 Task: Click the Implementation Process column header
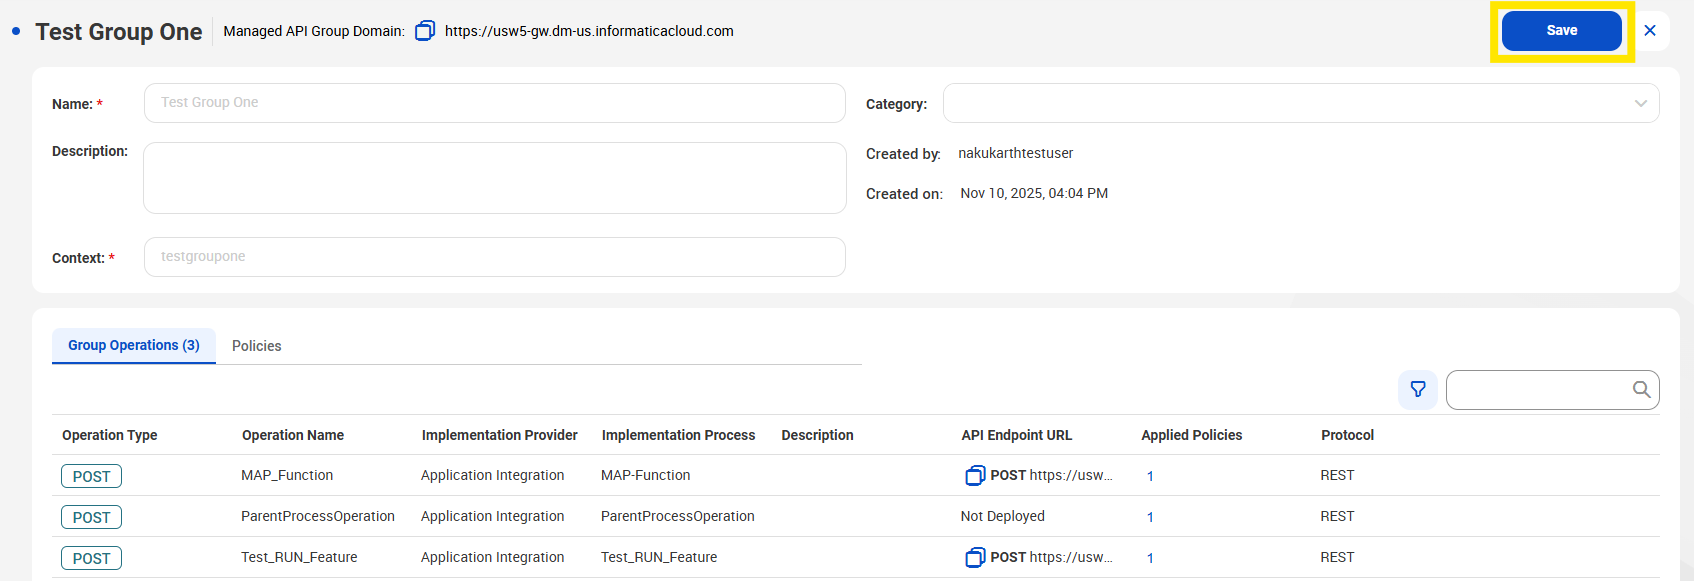point(679,435)
